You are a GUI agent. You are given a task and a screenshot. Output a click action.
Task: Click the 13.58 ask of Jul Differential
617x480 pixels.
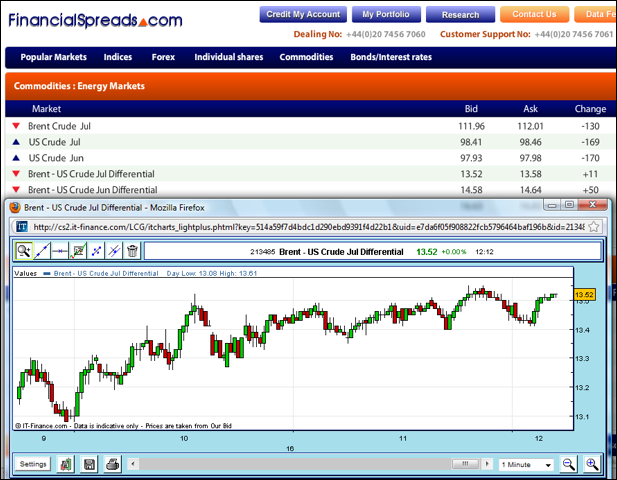point(530,174)
